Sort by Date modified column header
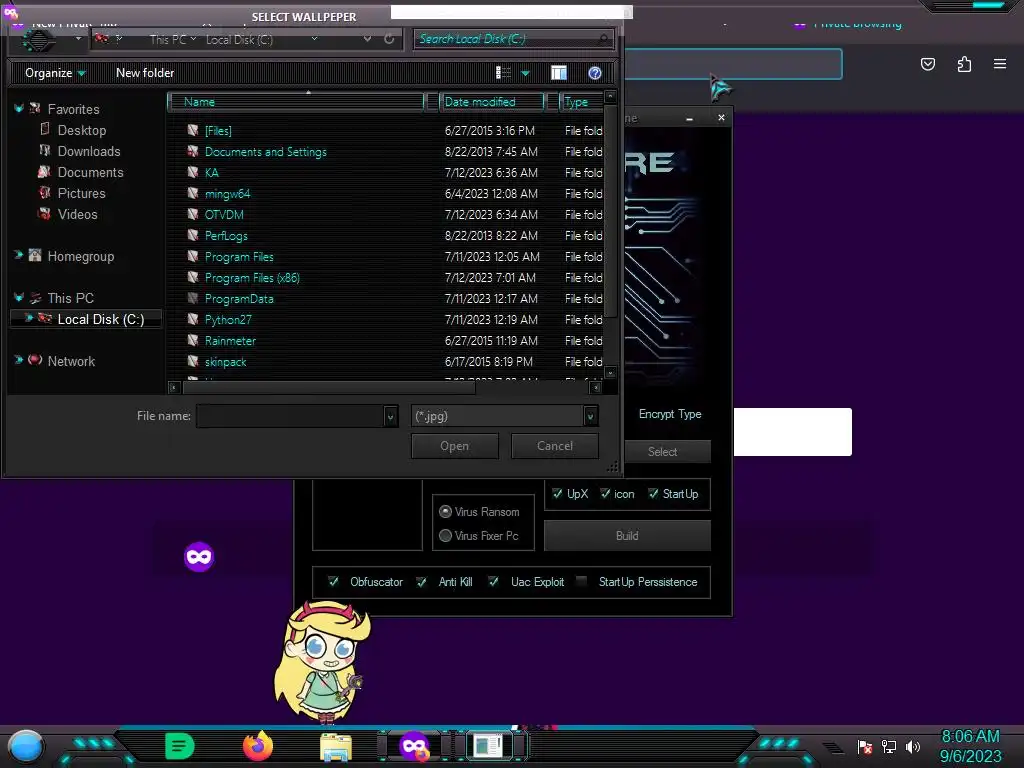Viewport: 1024px width, 768px height. [x=492, y=102]
